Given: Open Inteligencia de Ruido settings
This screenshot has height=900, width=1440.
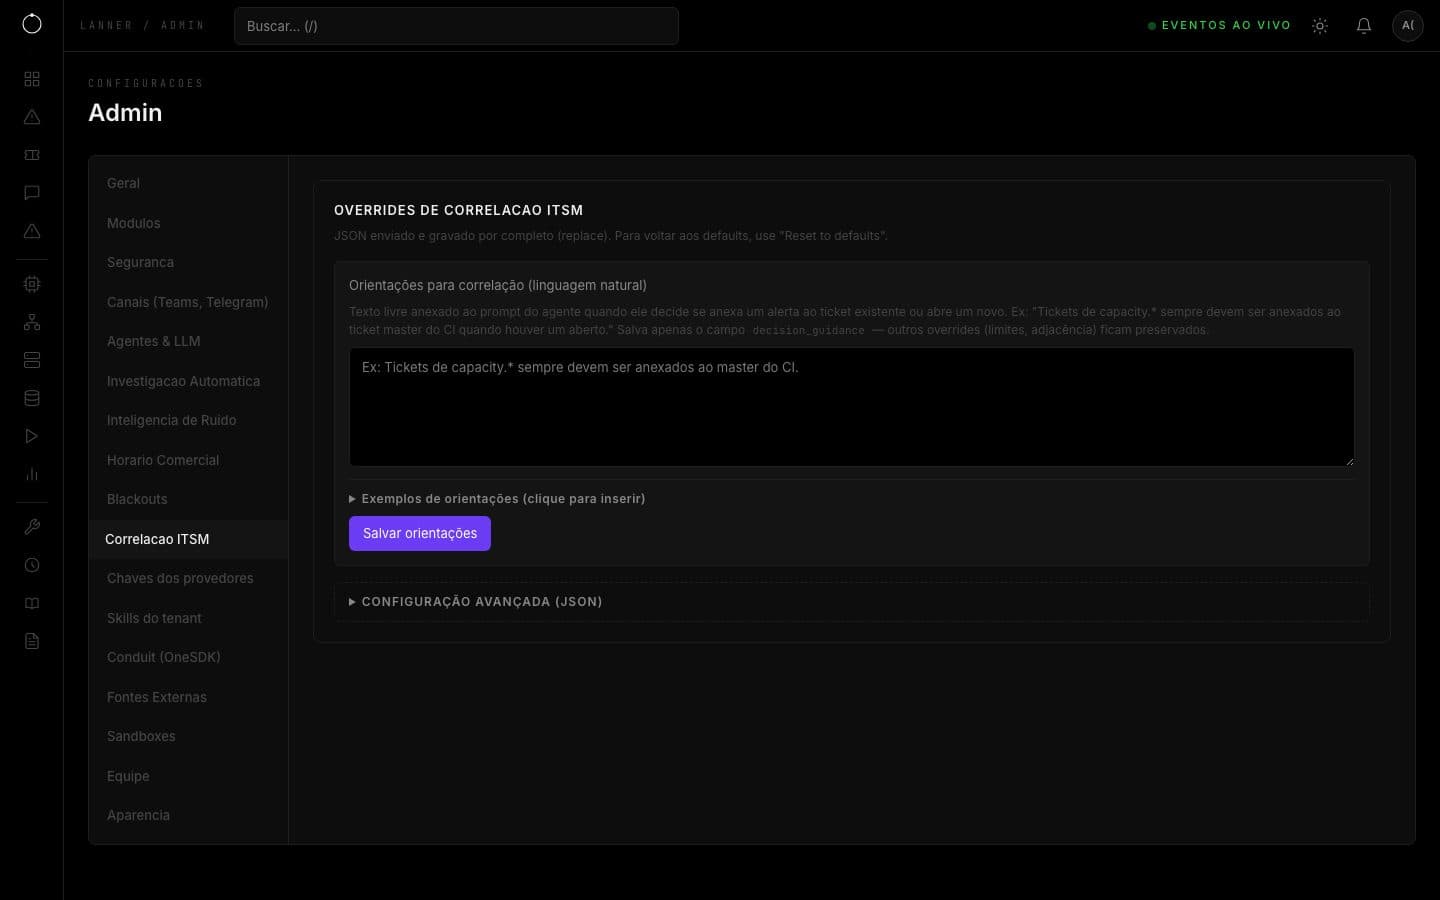Looking at the screenshot, I should 188,421.
